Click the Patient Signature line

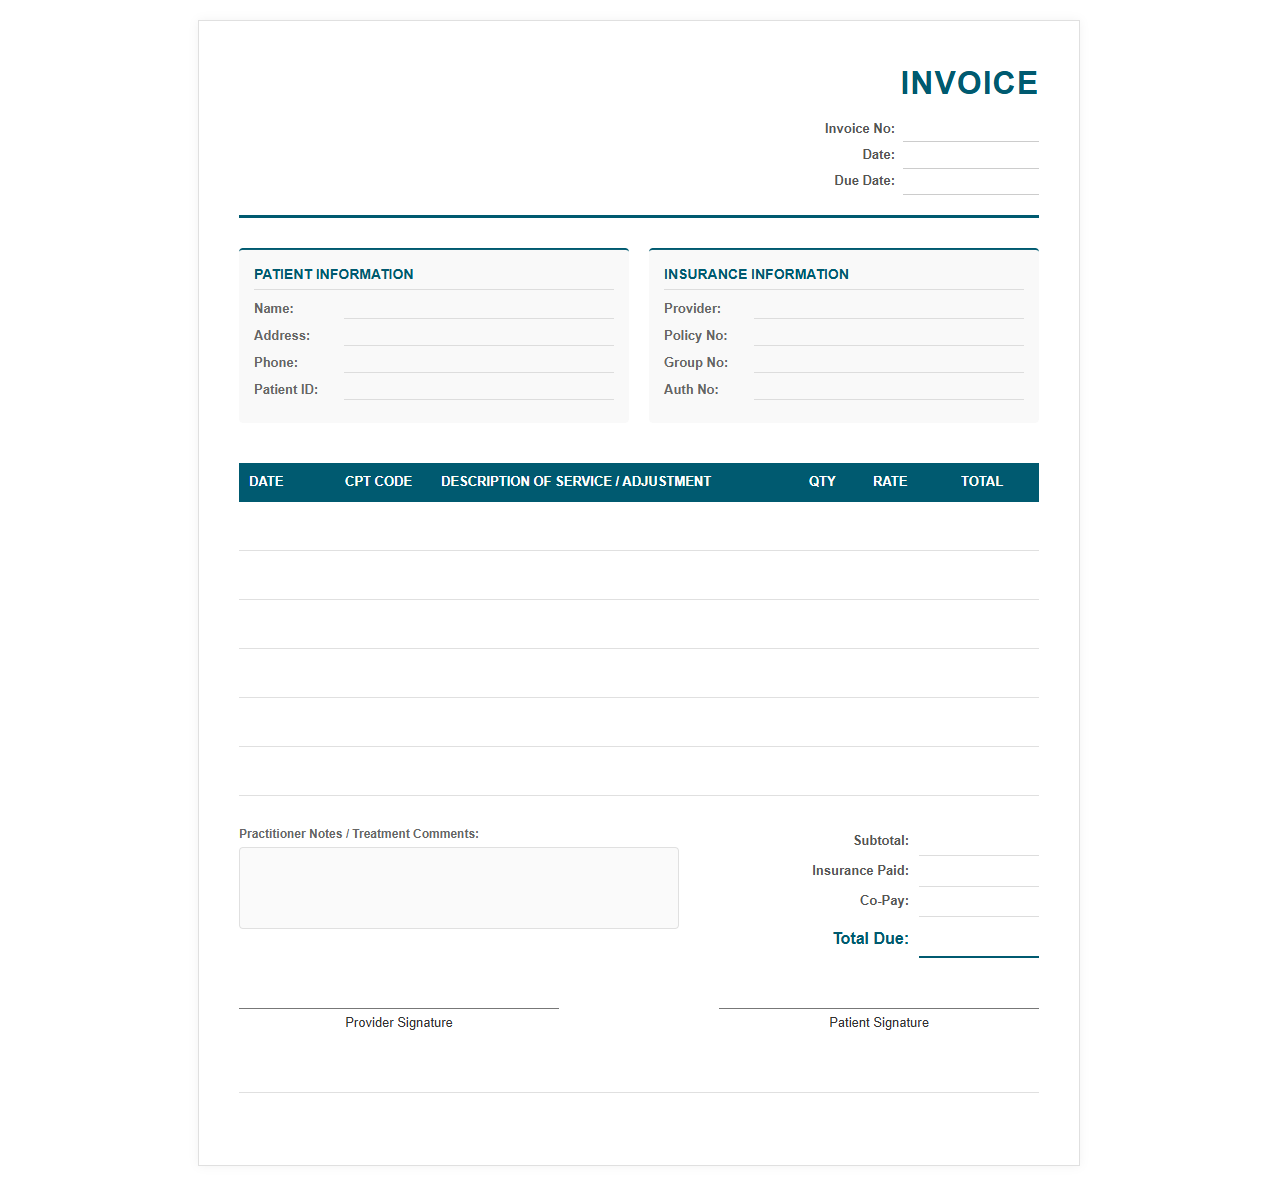[x=879, y=1008]
